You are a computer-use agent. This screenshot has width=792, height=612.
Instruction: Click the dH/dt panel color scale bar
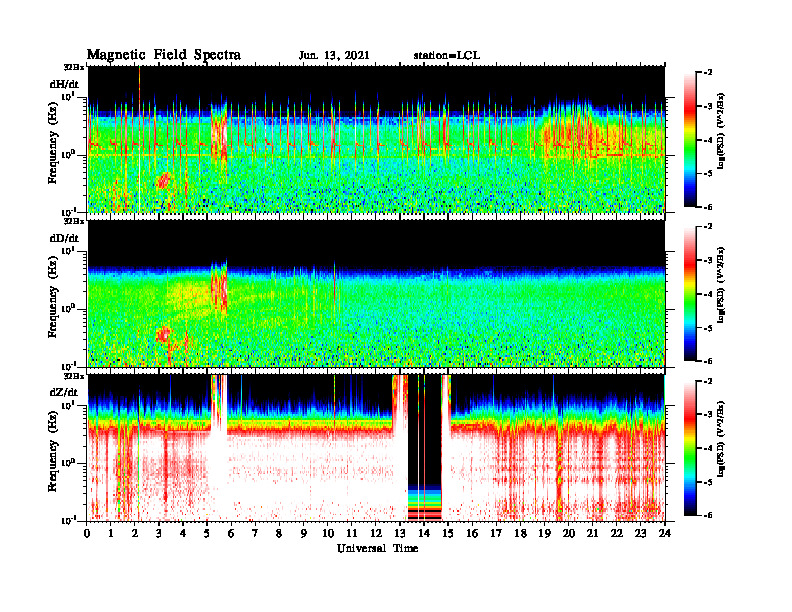[689, 139]
